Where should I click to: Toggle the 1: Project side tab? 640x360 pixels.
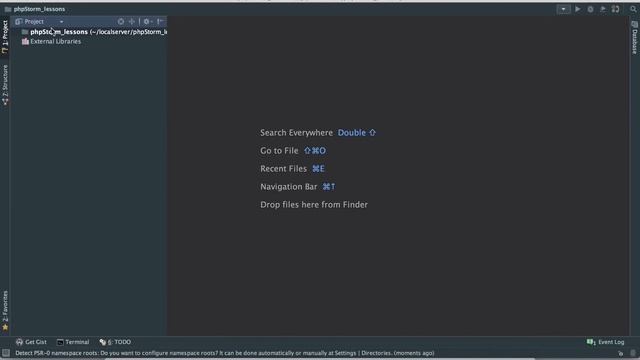tap(5, 37)
